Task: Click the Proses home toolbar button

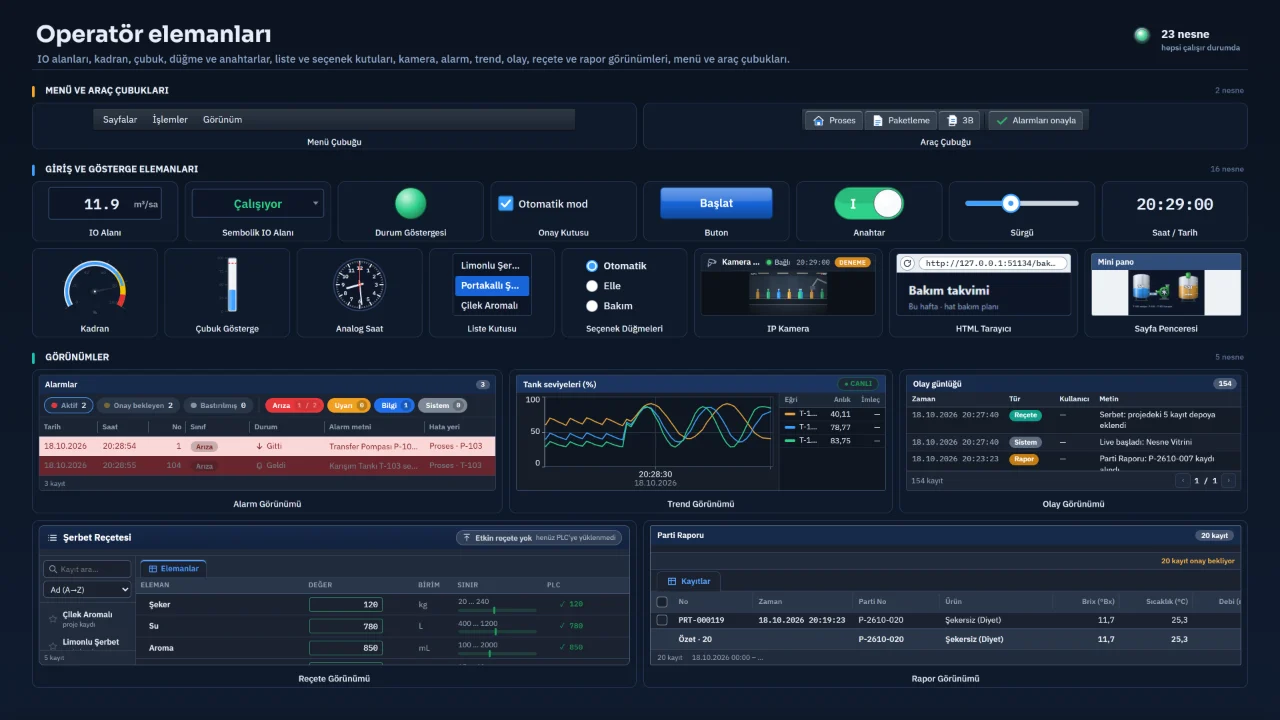Action: coord(834,120)
